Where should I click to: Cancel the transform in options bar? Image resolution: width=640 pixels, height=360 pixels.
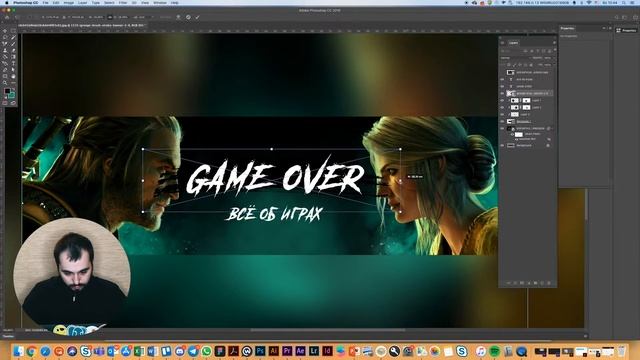point(188,17)
